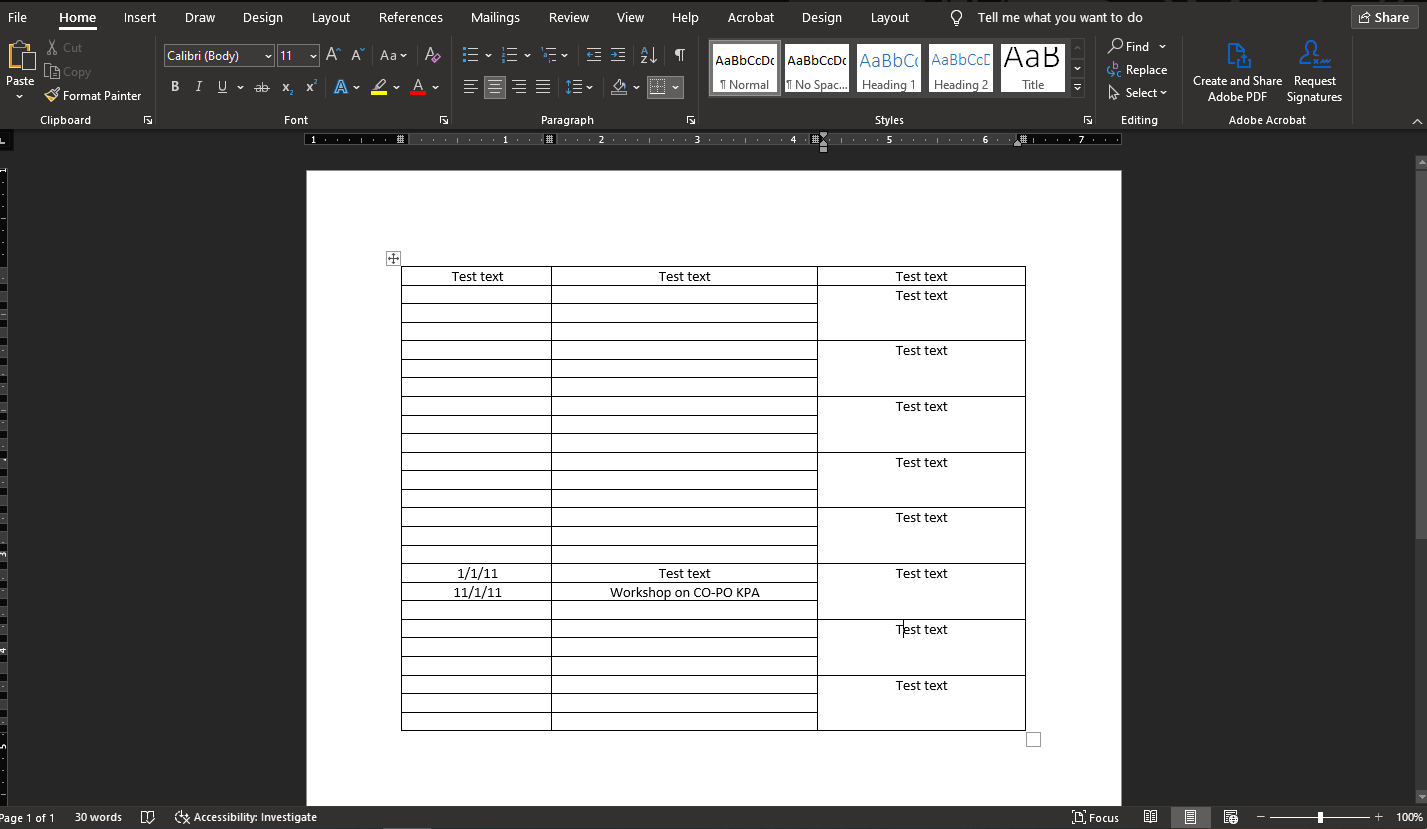Image resolution: width=1427 pixels, height=829 pixels.
Task: Apply yellow text highlight color
Action: 379,88
